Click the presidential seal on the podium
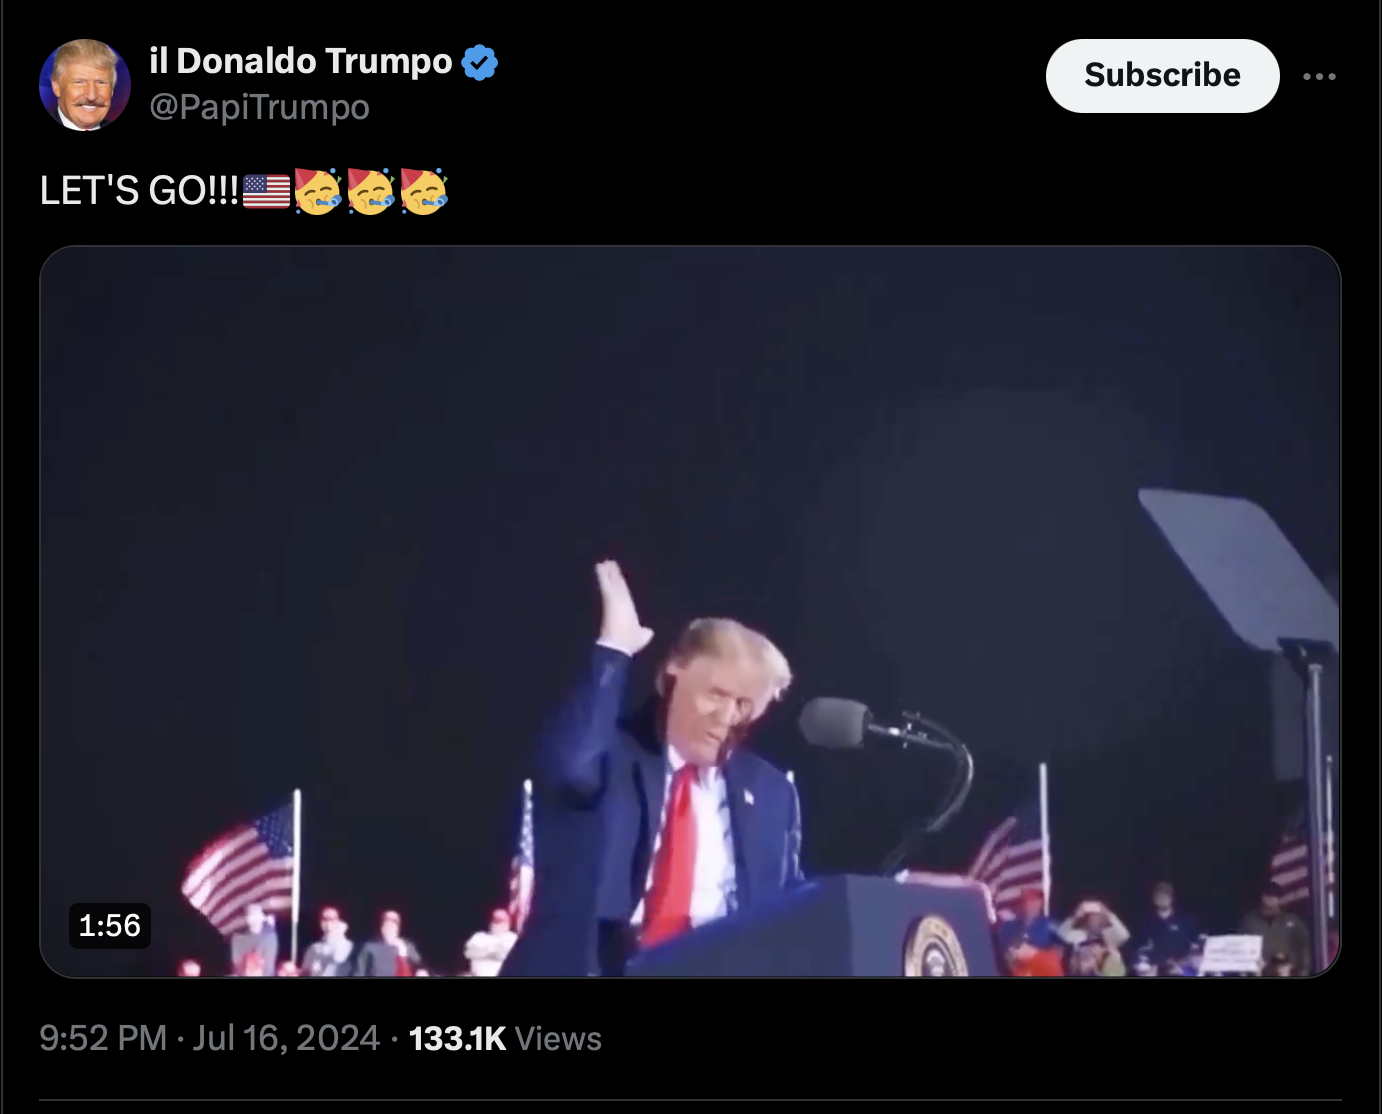This screenshot has width=1382, height=1114. coord(937,946)
